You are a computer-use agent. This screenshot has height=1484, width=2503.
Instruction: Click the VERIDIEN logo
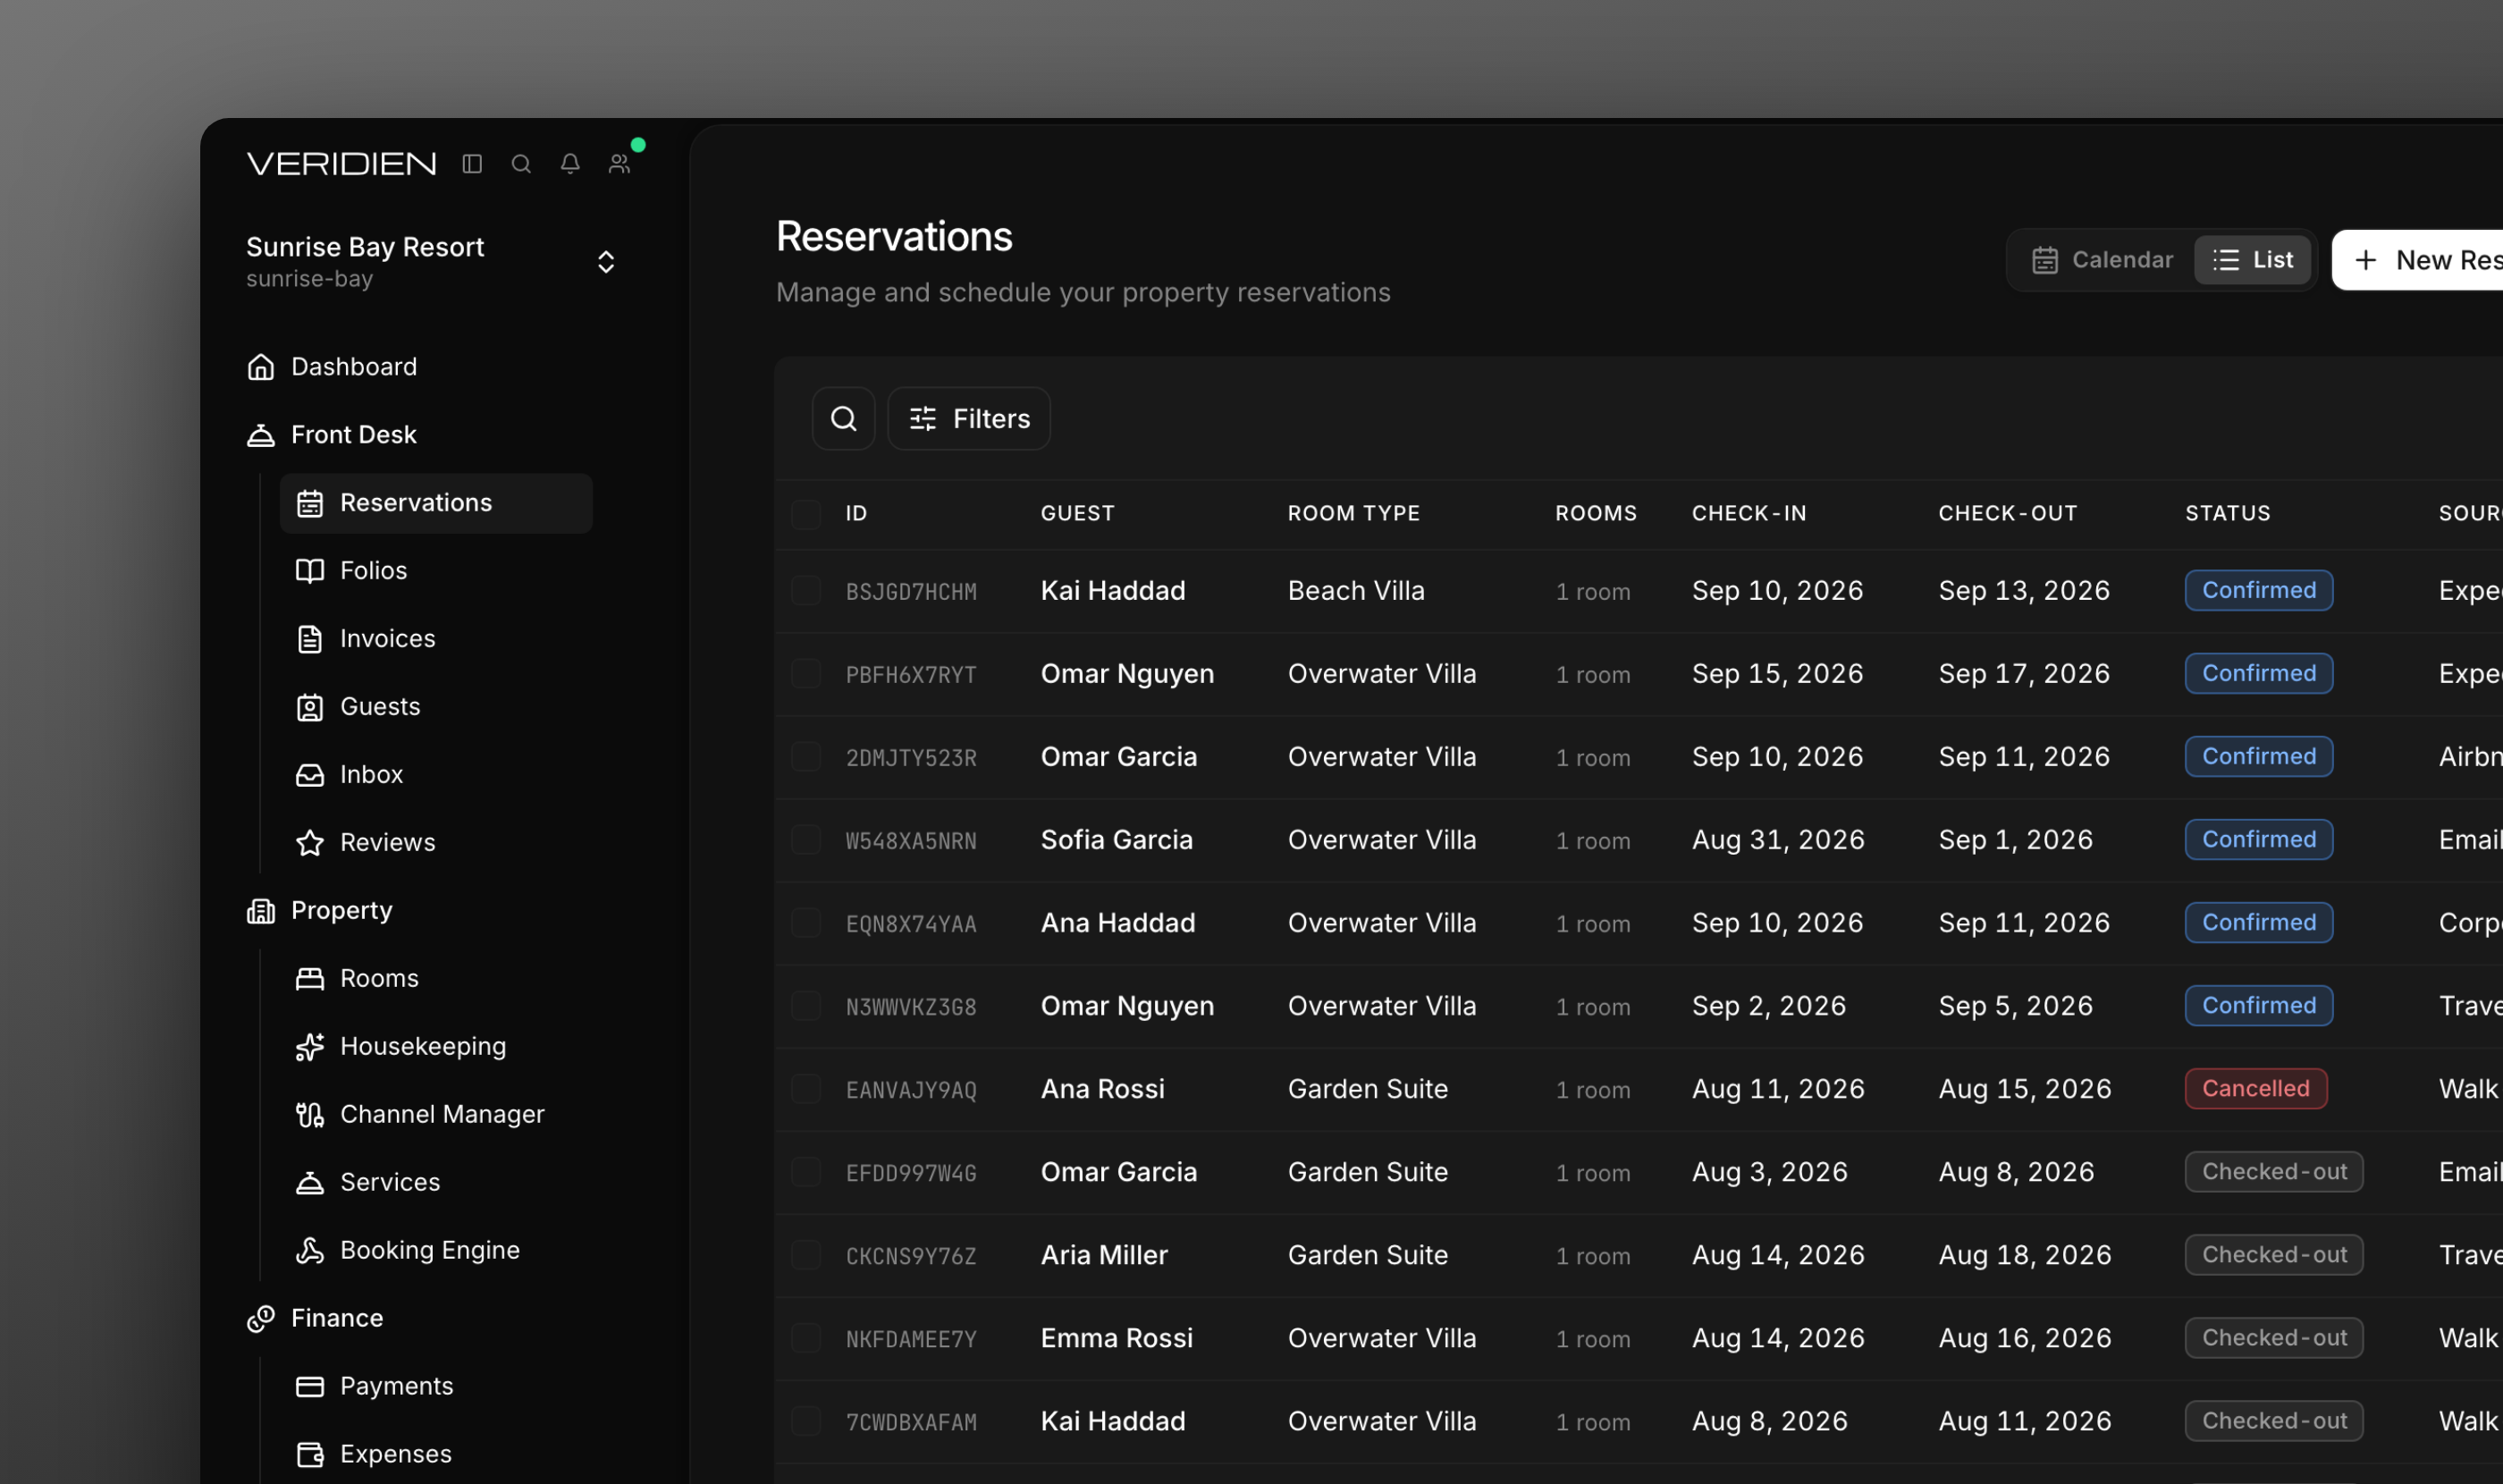[x=341, y=164]
